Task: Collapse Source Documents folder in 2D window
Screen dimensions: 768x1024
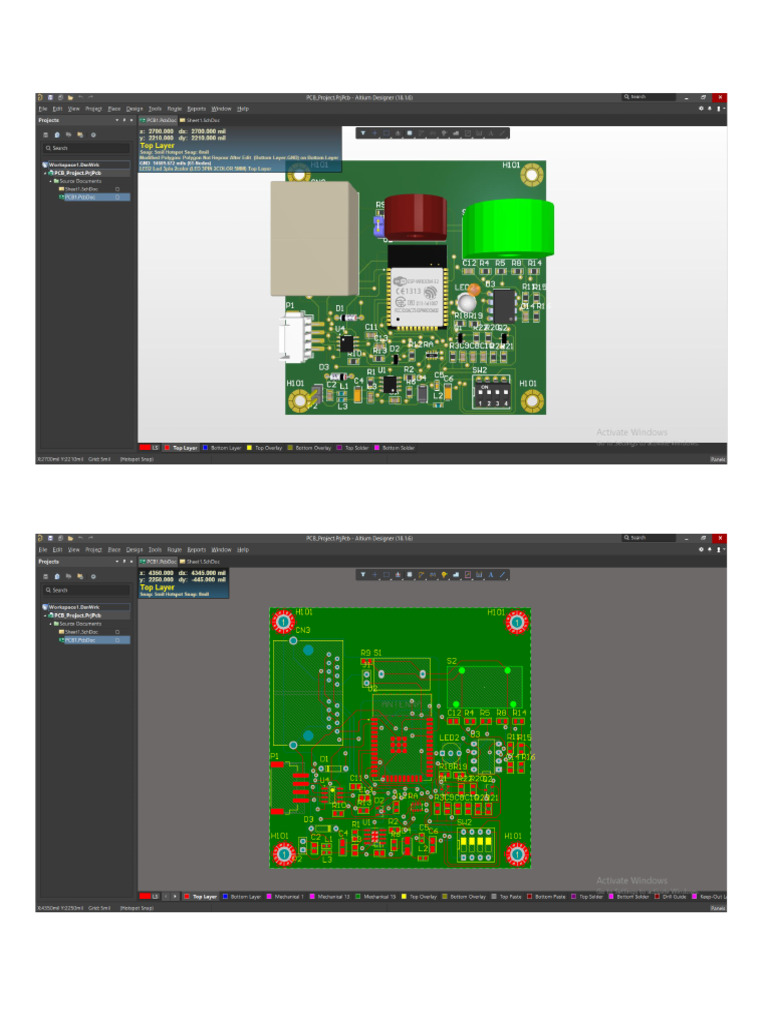Action: coord(50,623)
